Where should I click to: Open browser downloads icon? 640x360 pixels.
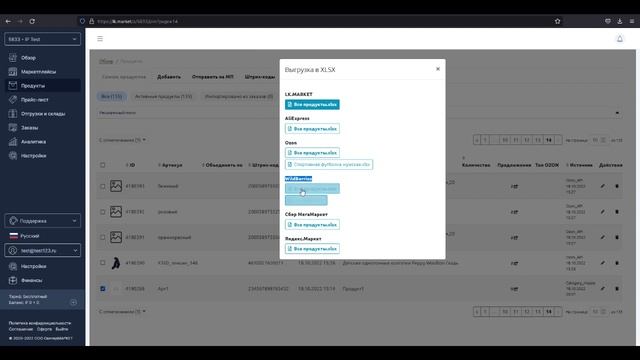[x=620, y=21]
